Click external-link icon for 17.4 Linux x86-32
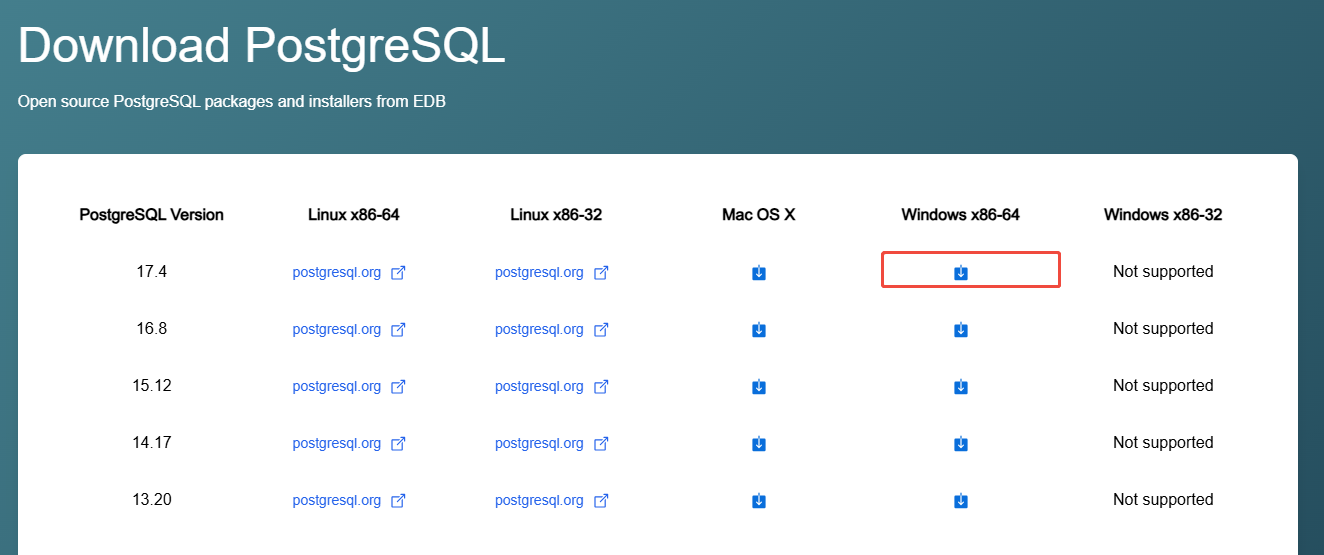 tap(601, 272)
